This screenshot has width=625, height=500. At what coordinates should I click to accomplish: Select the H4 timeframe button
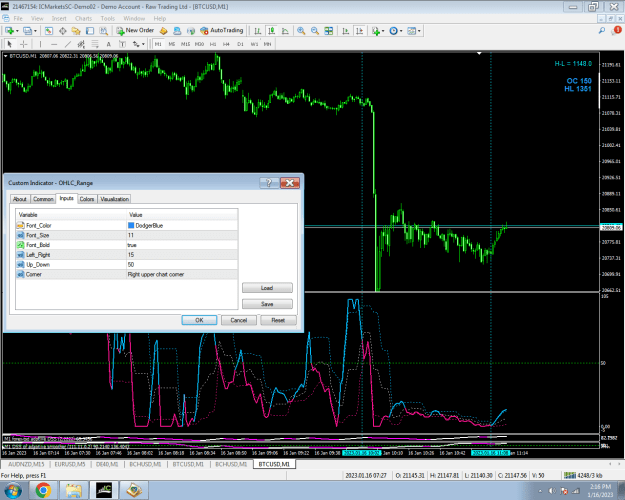tap(226, 44)
